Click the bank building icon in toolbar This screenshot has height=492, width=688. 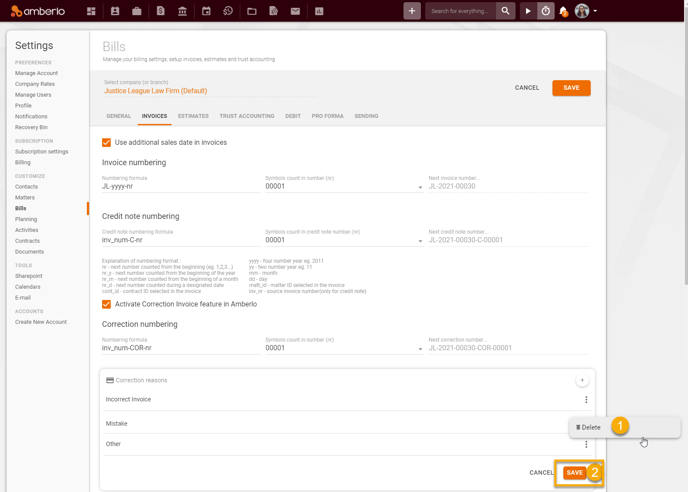(x=182, y=11)
